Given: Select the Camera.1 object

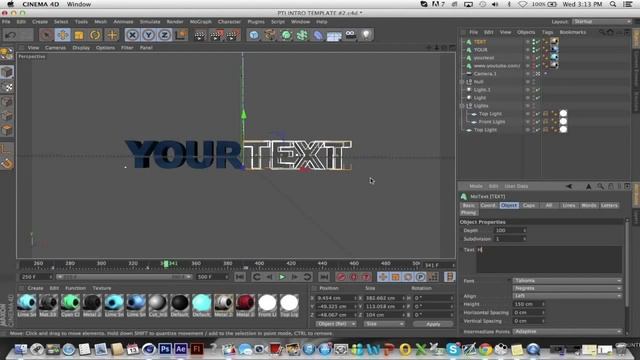Looking at the screenshot, I should point(485,74).
